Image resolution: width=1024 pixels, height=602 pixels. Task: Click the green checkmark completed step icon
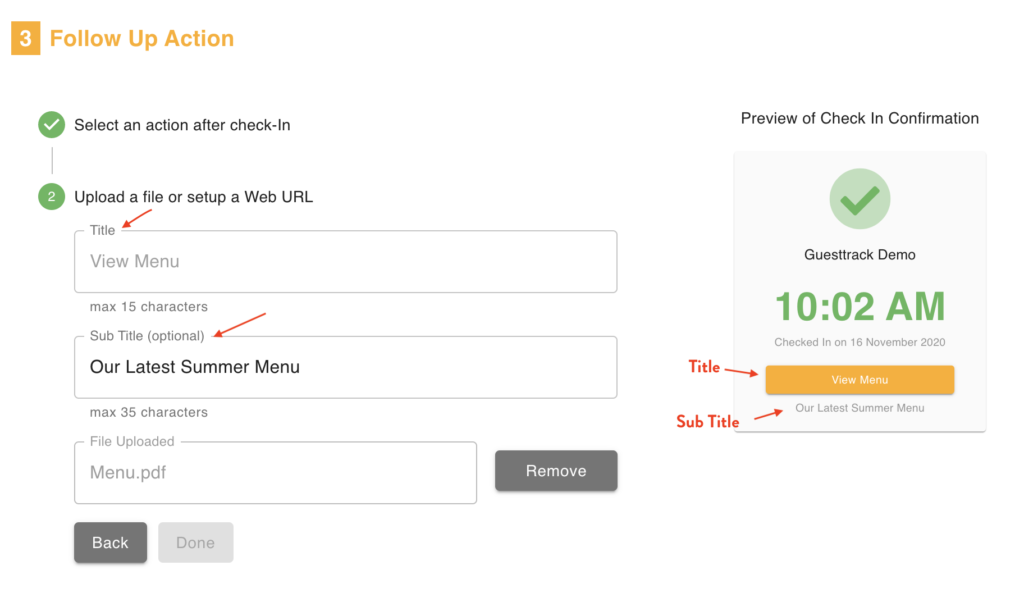coord(51,124)
